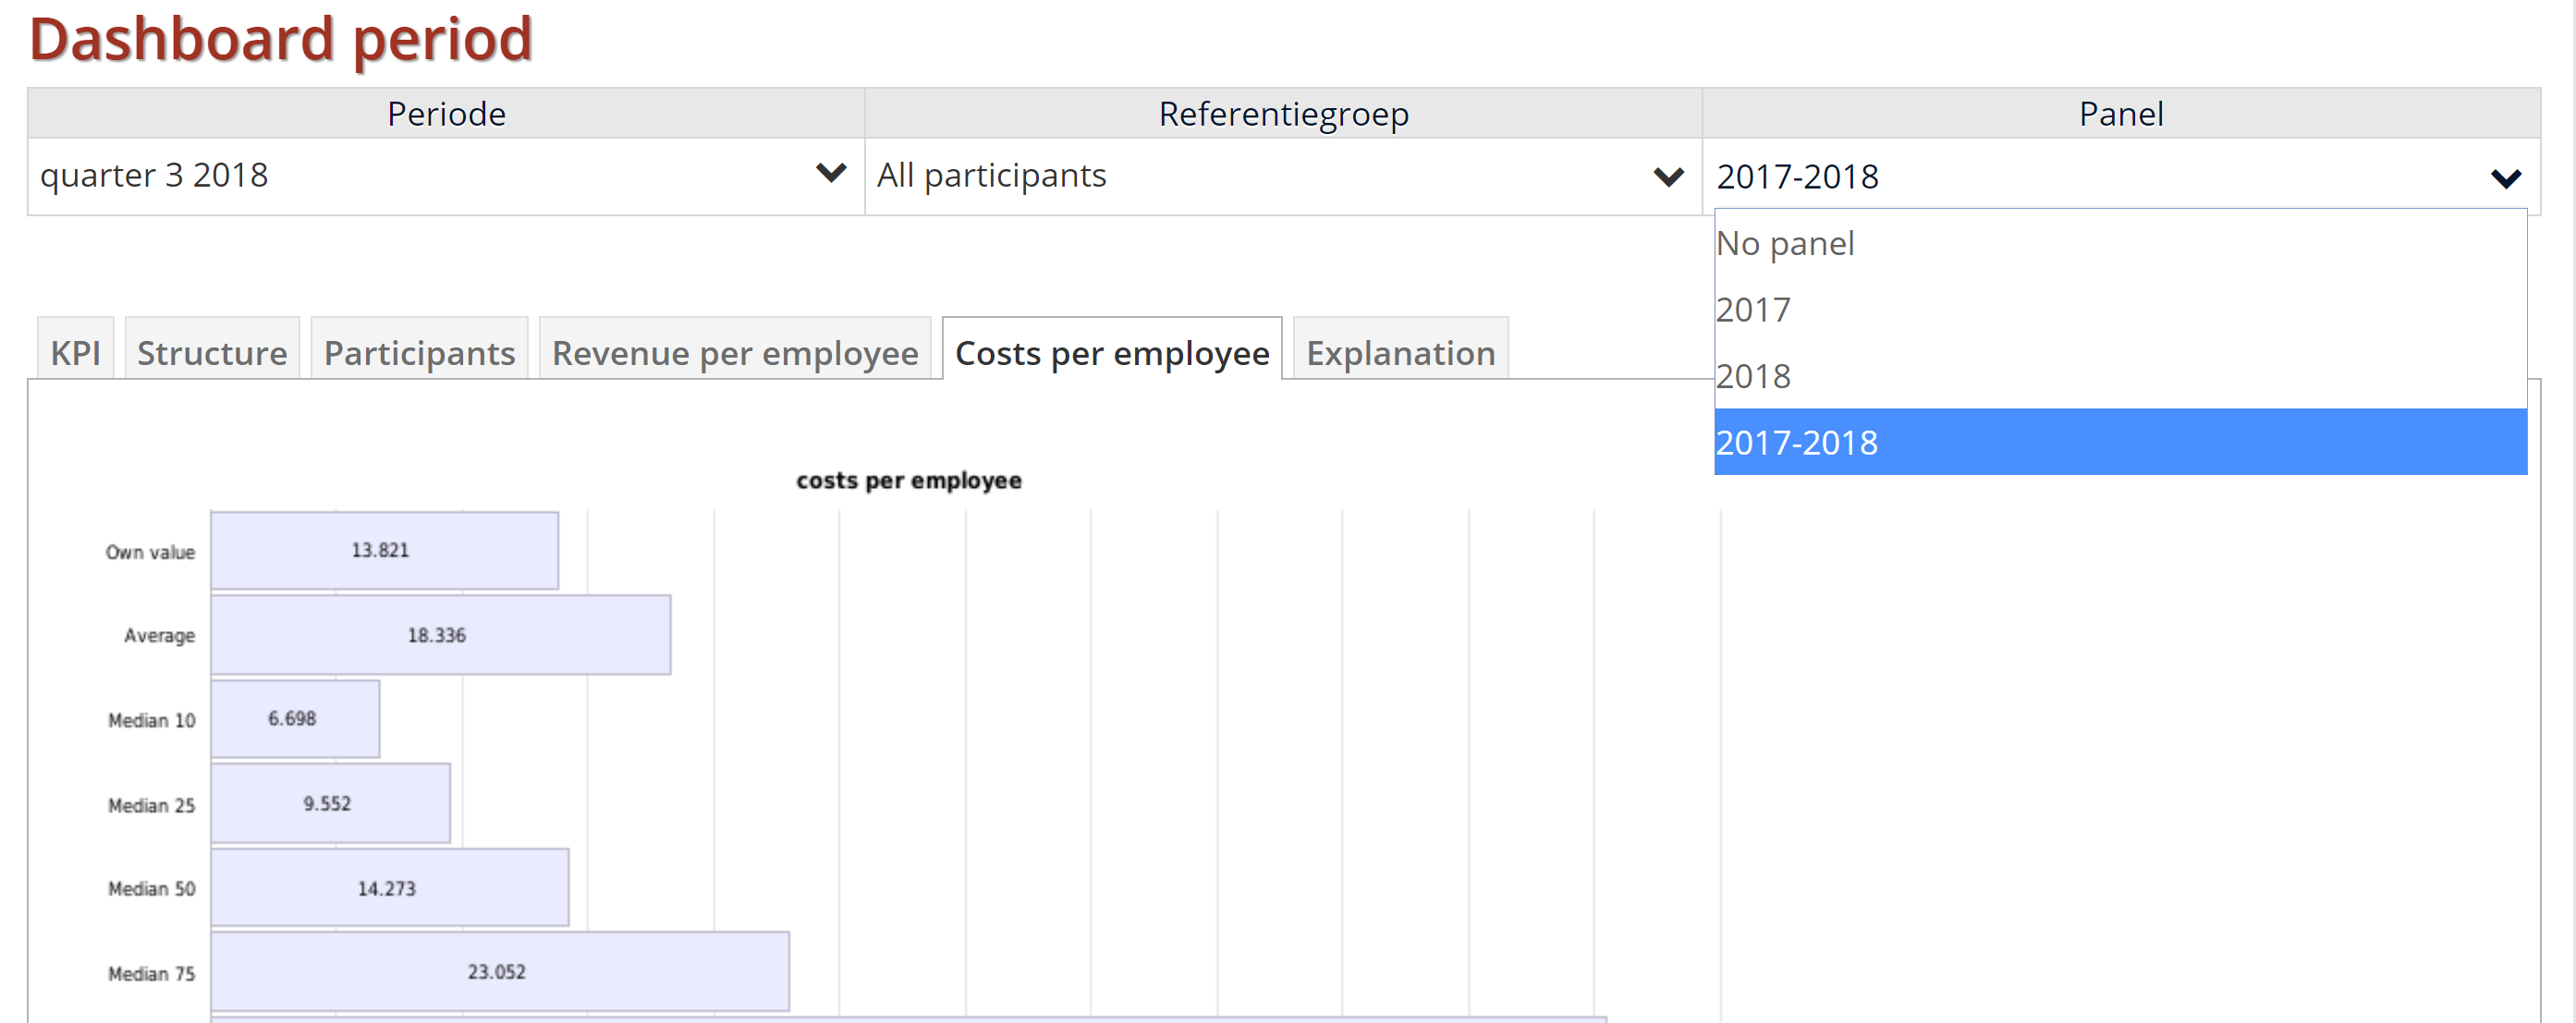Click the 'Referentiegroep' column header
Image resolution: width=2576 pixels, height=1023 pixels.
coord(1283,114)
